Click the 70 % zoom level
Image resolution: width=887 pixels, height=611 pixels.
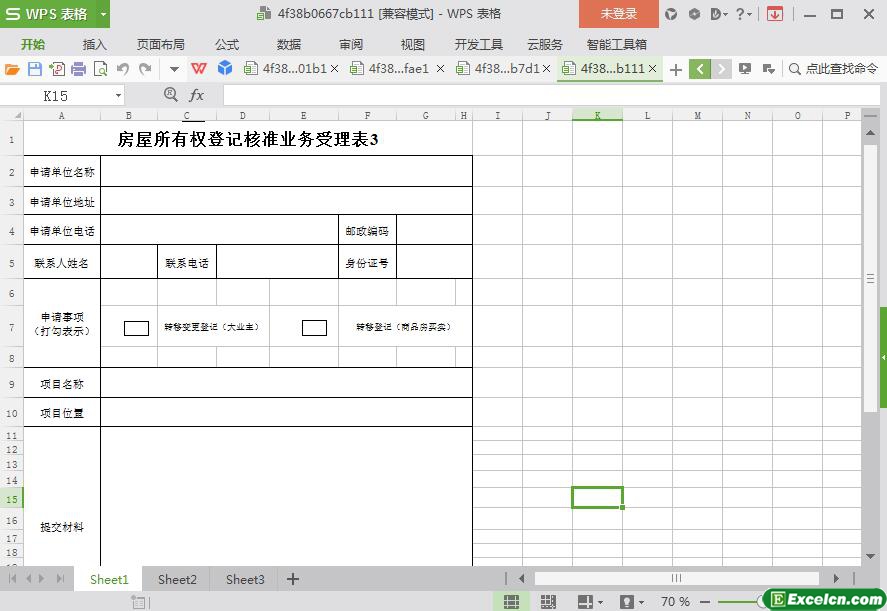675,602
